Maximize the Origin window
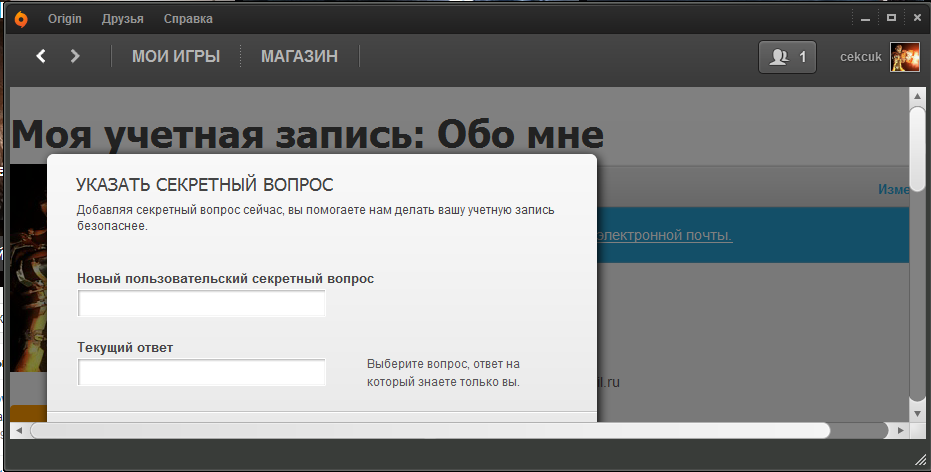The image size is (931, 472). [x=891, y=17]
